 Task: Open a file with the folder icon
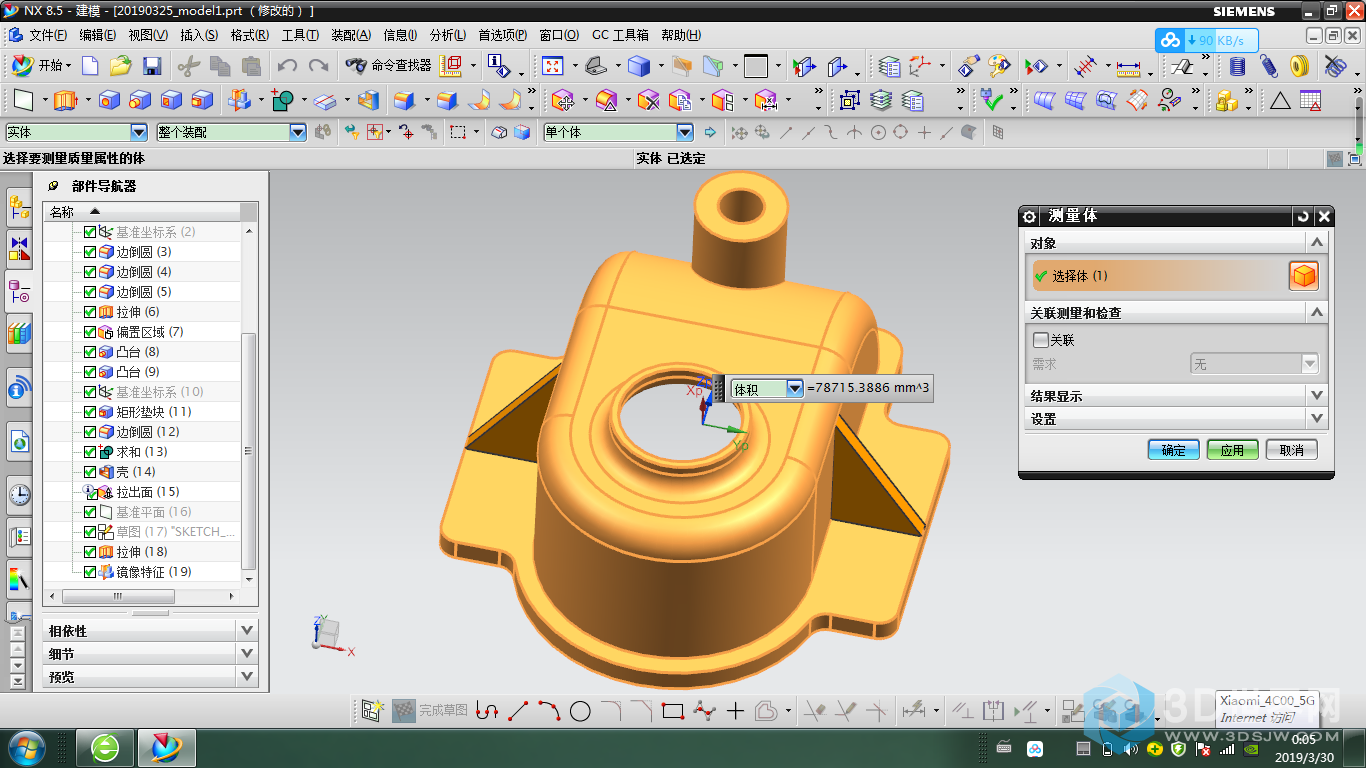pyautogui.click(x=120, y=66)
